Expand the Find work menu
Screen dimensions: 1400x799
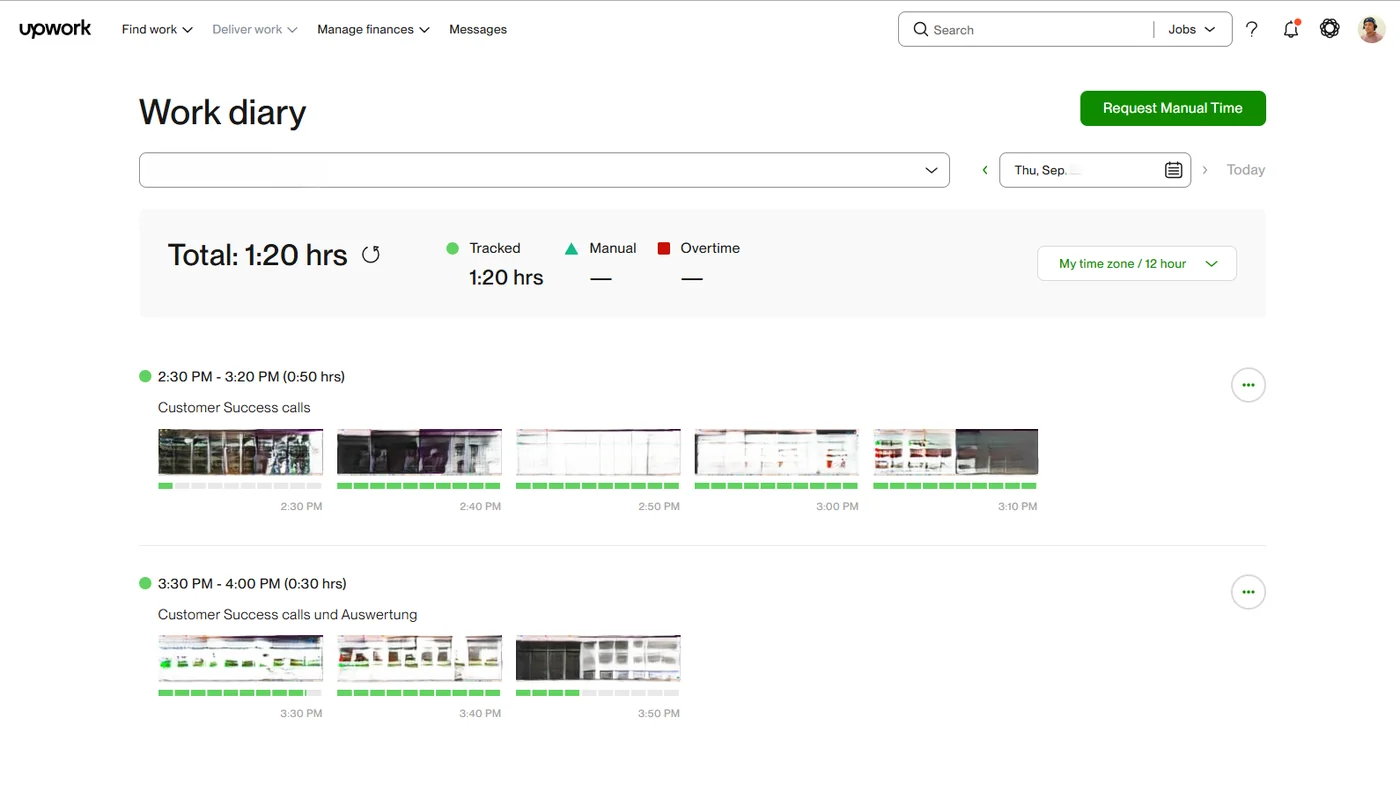pyautogui.click(x=157, y=30)
